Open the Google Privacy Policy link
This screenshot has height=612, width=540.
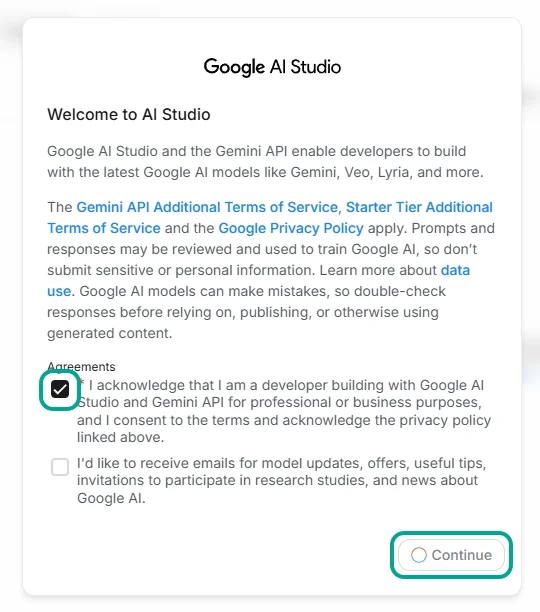291,228
